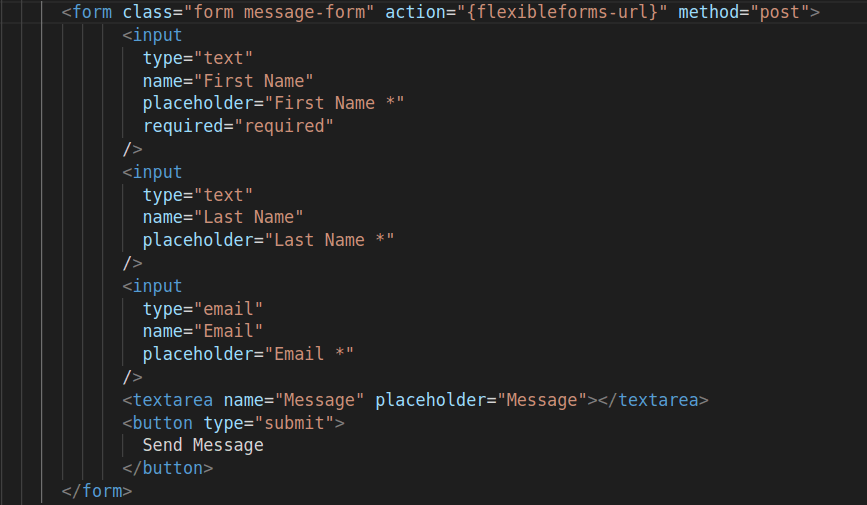
Task: Click the first input tag opening
Action: coord(152,35)
